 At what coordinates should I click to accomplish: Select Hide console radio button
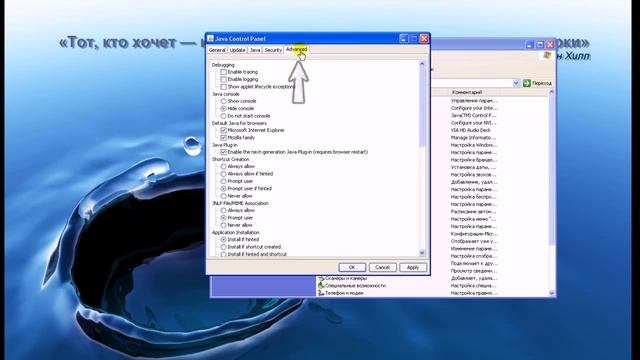(x=223, y=109)
